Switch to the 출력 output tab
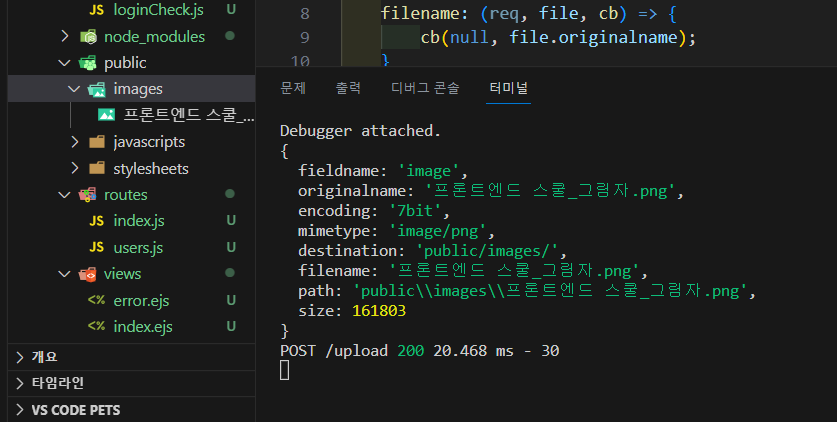The height and width of the screenshot is (422, 837). tap(348, 88)
